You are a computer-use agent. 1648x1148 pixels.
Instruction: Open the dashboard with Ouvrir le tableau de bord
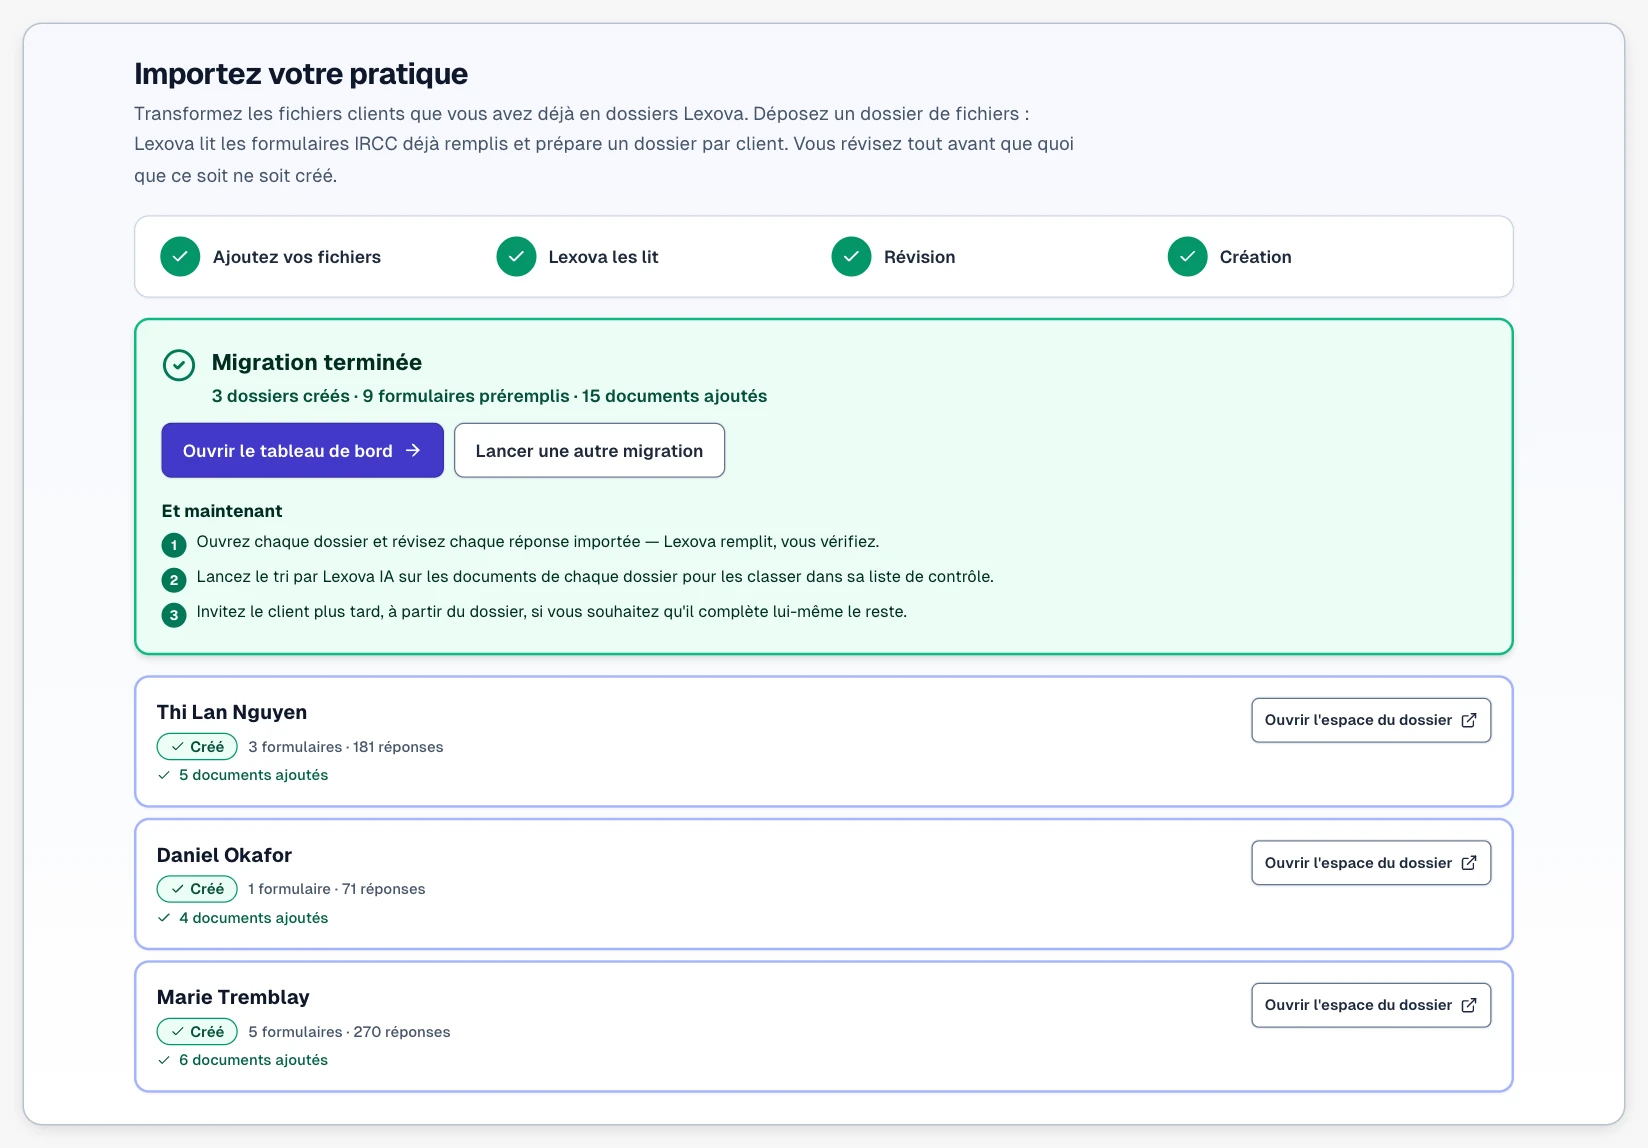(302, 451)
